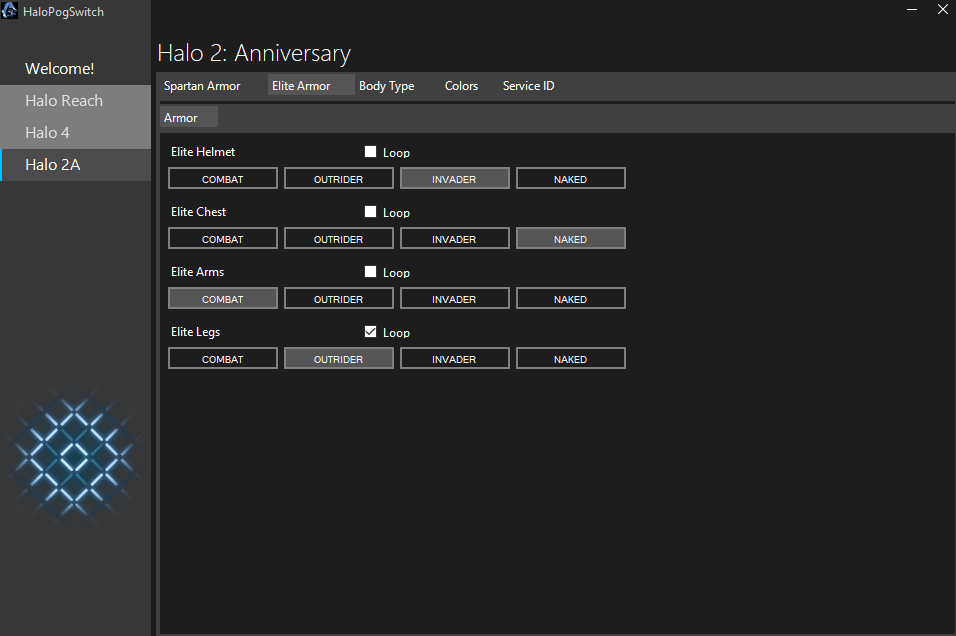Click the Elite Arms label
The image size is (956, 636).
[198, 272]
